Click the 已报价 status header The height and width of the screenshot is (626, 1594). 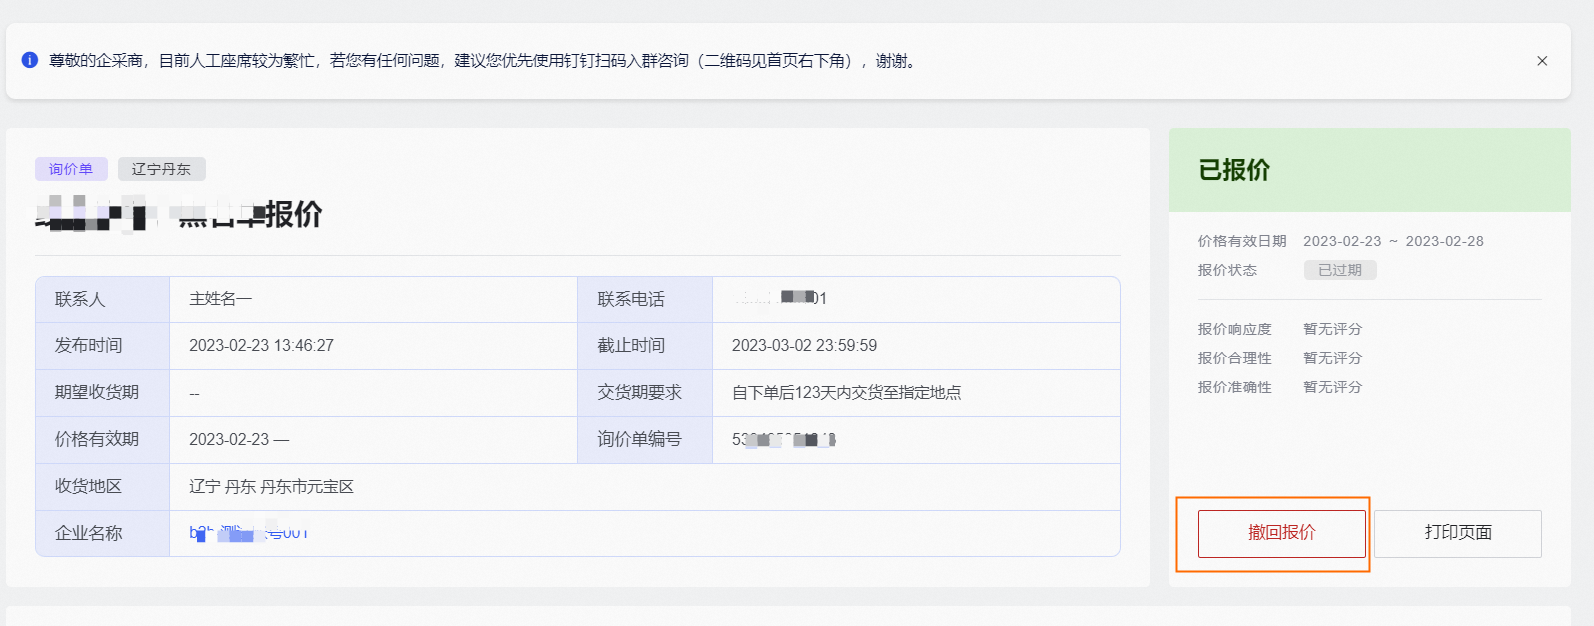click(x=1234, y=170)
